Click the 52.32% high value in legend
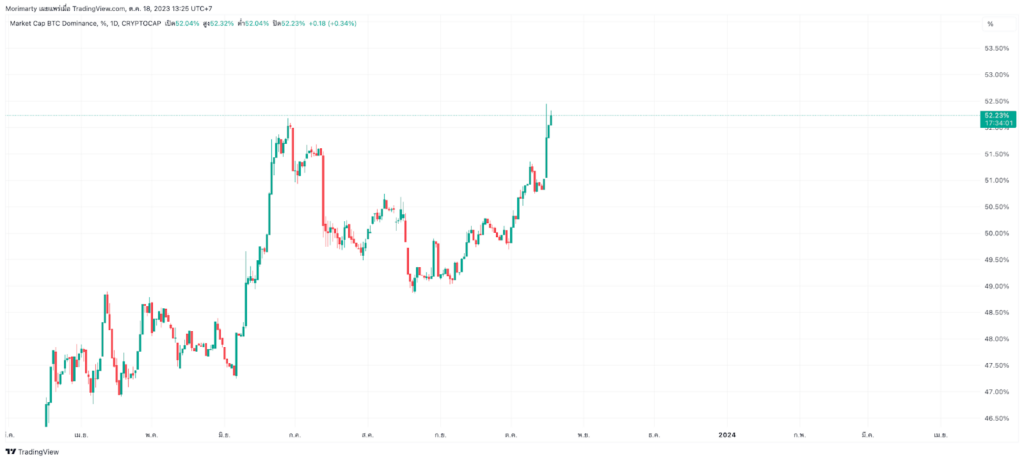 [x=220, y=23]
